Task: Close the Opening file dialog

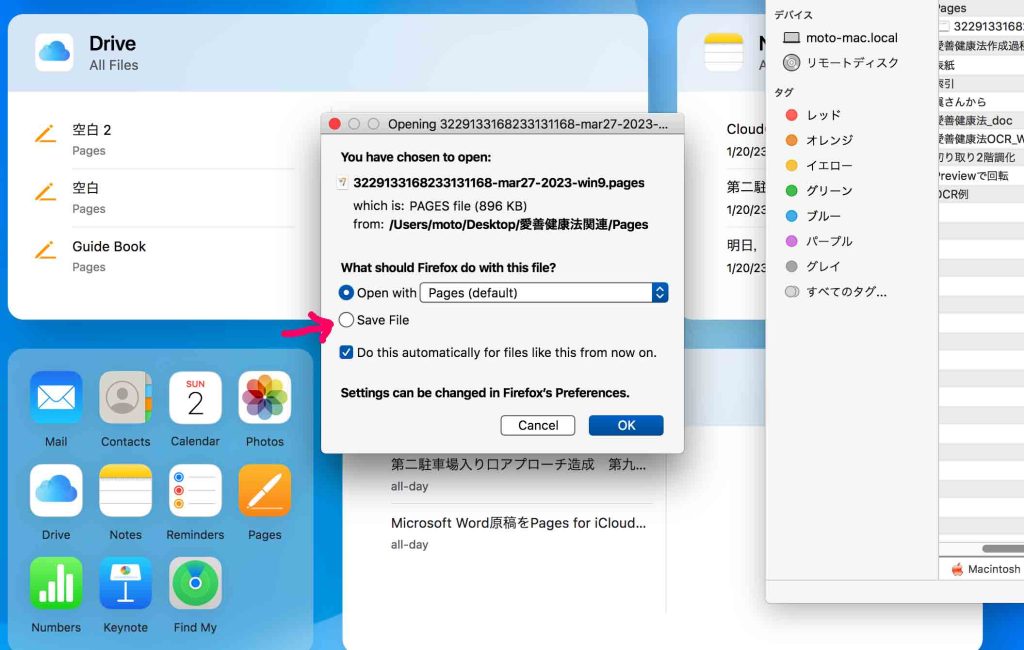Action: 334,124
